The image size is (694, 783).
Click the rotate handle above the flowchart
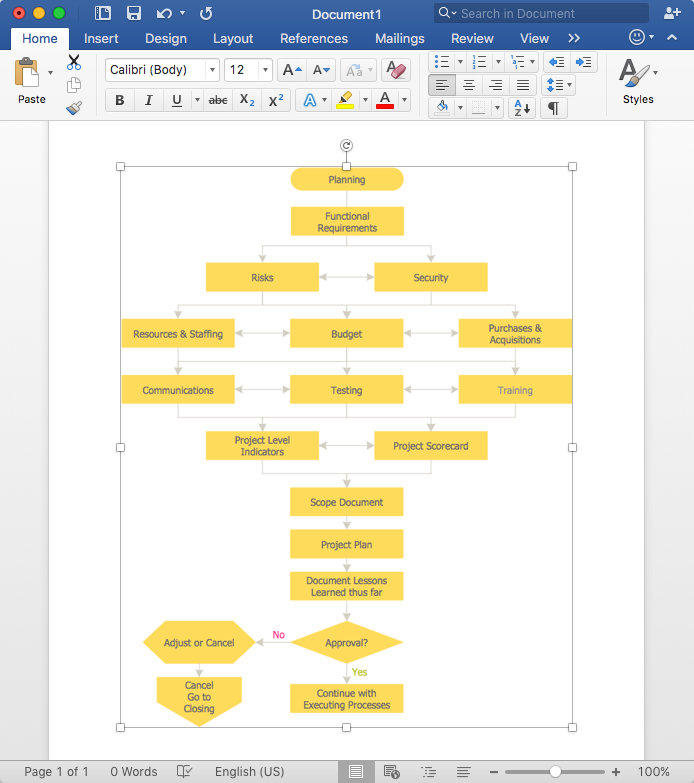[x=347, y=145]
